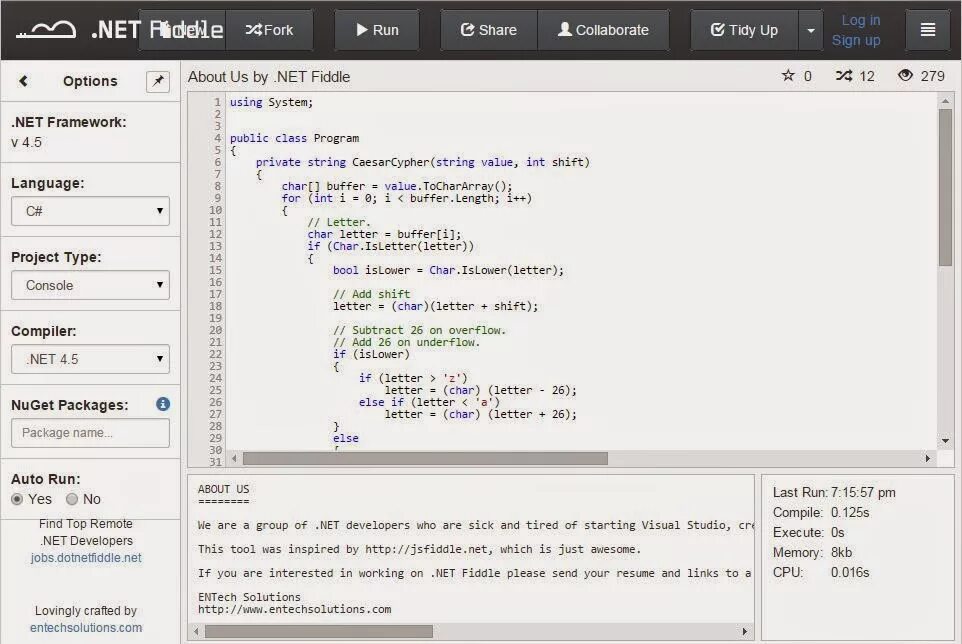This screenshot has width=962, height=644.
Task: Click the 'Options' panel heading
Action: click(90, 81)
